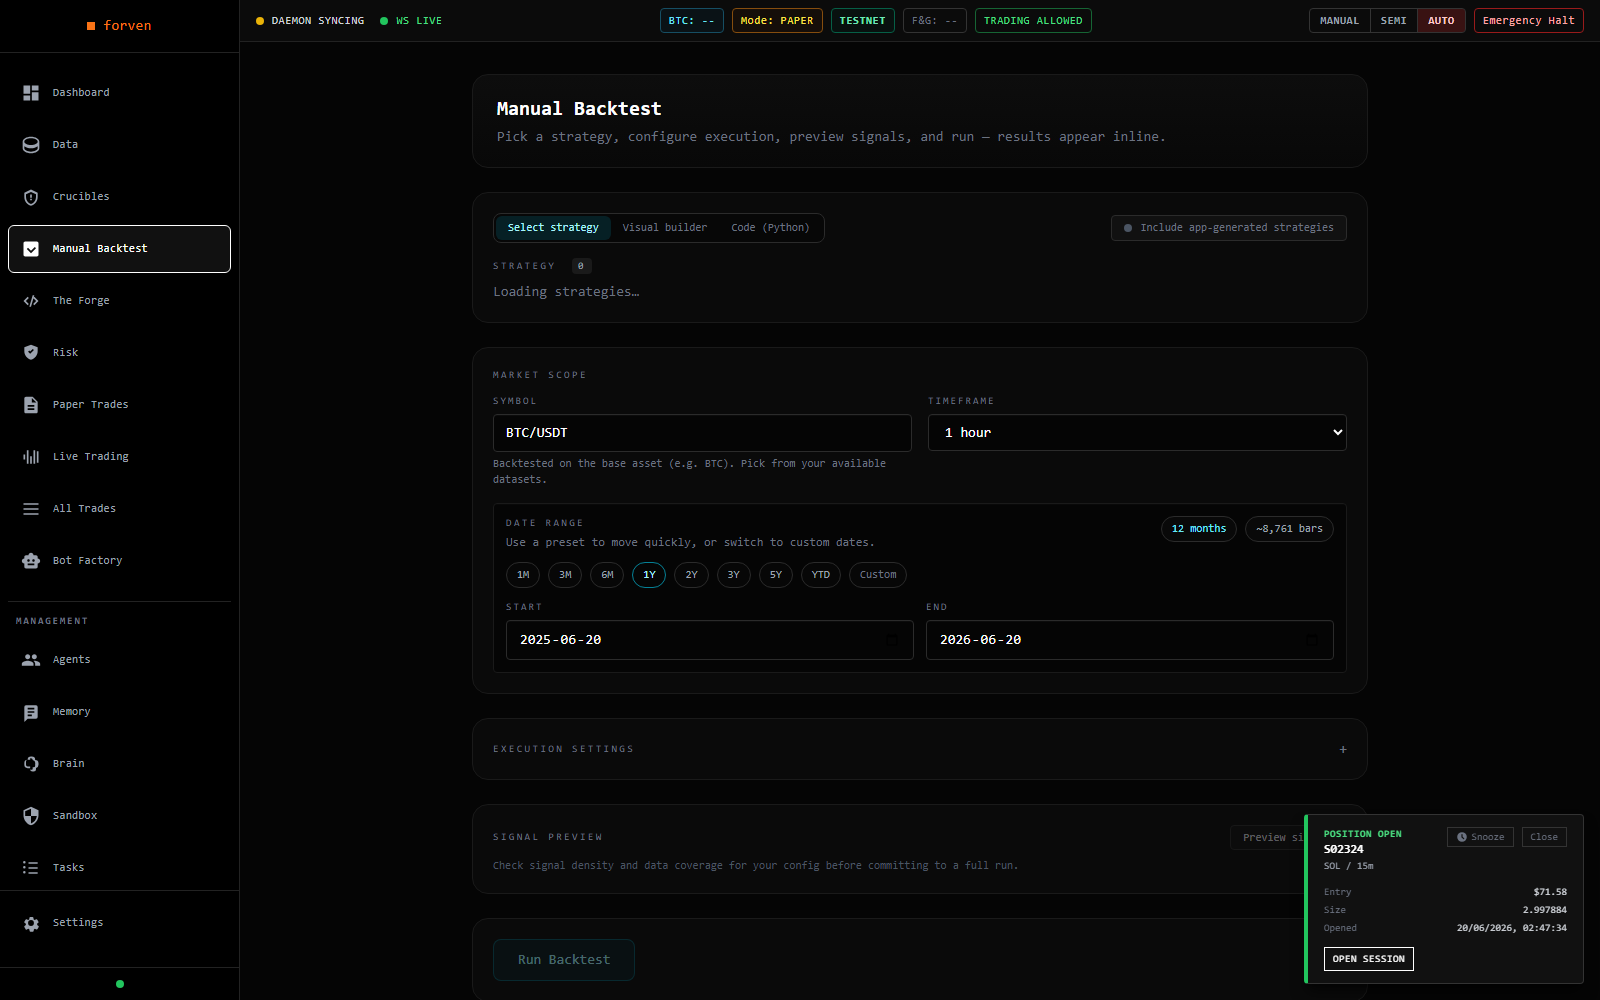Viewport: 1600px width, 1000px height.
Task: Click the F&G indicator badge
Action: (935, 21)
